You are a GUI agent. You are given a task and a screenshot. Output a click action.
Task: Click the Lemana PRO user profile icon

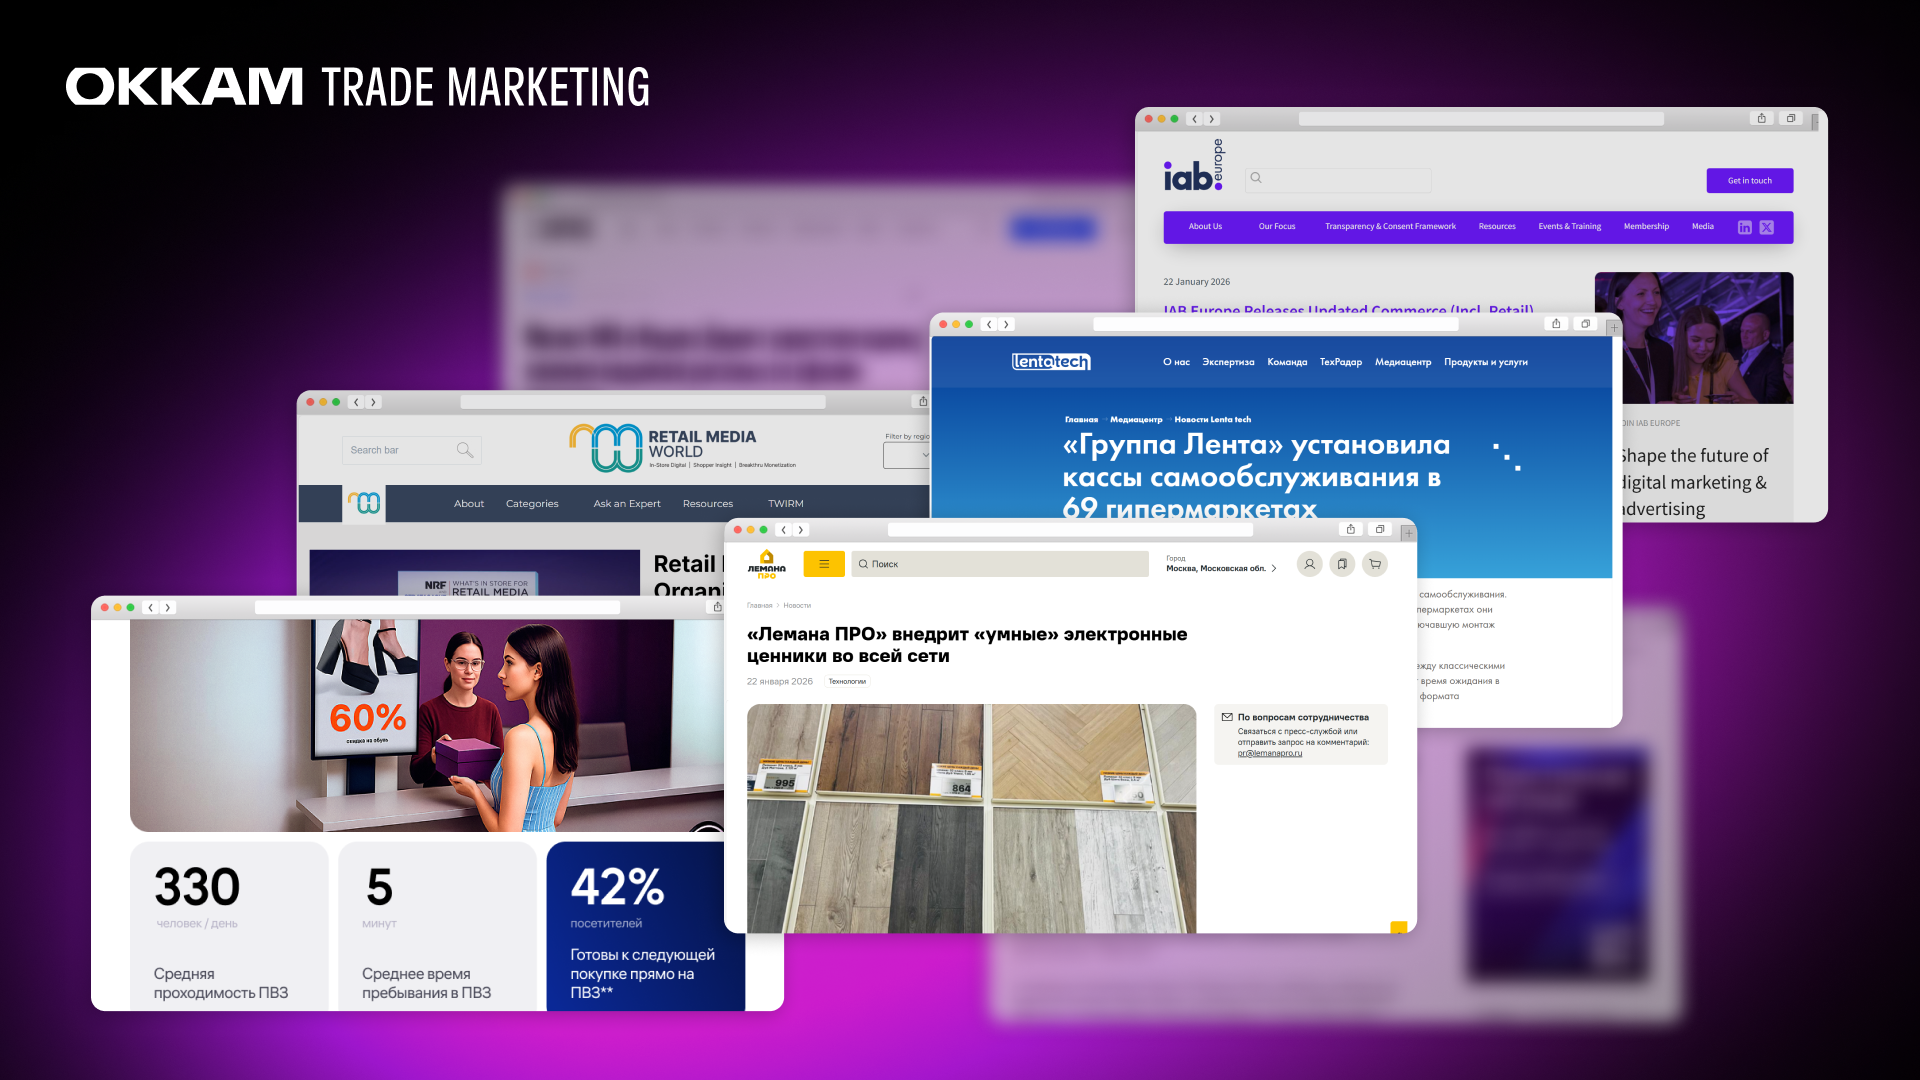[x=1309, y=564]
